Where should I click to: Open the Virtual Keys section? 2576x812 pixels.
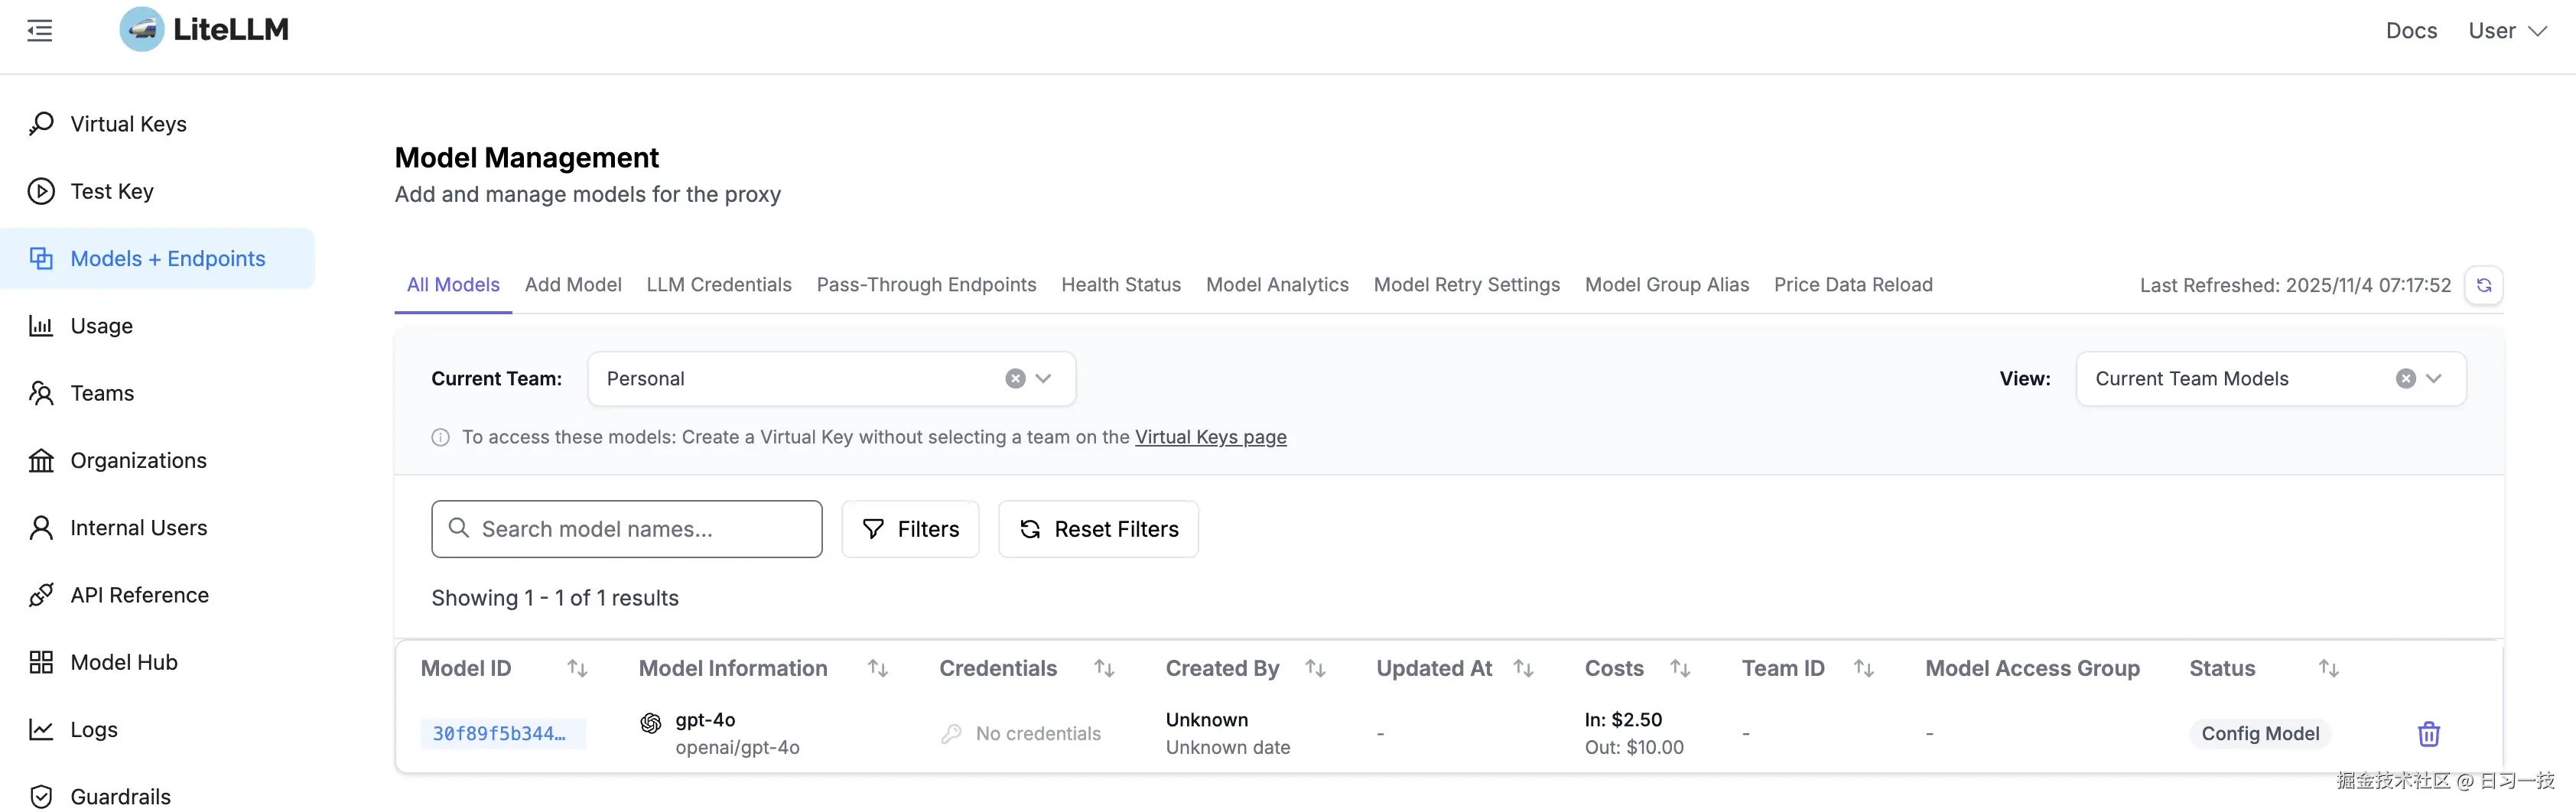tap(128, 123)
